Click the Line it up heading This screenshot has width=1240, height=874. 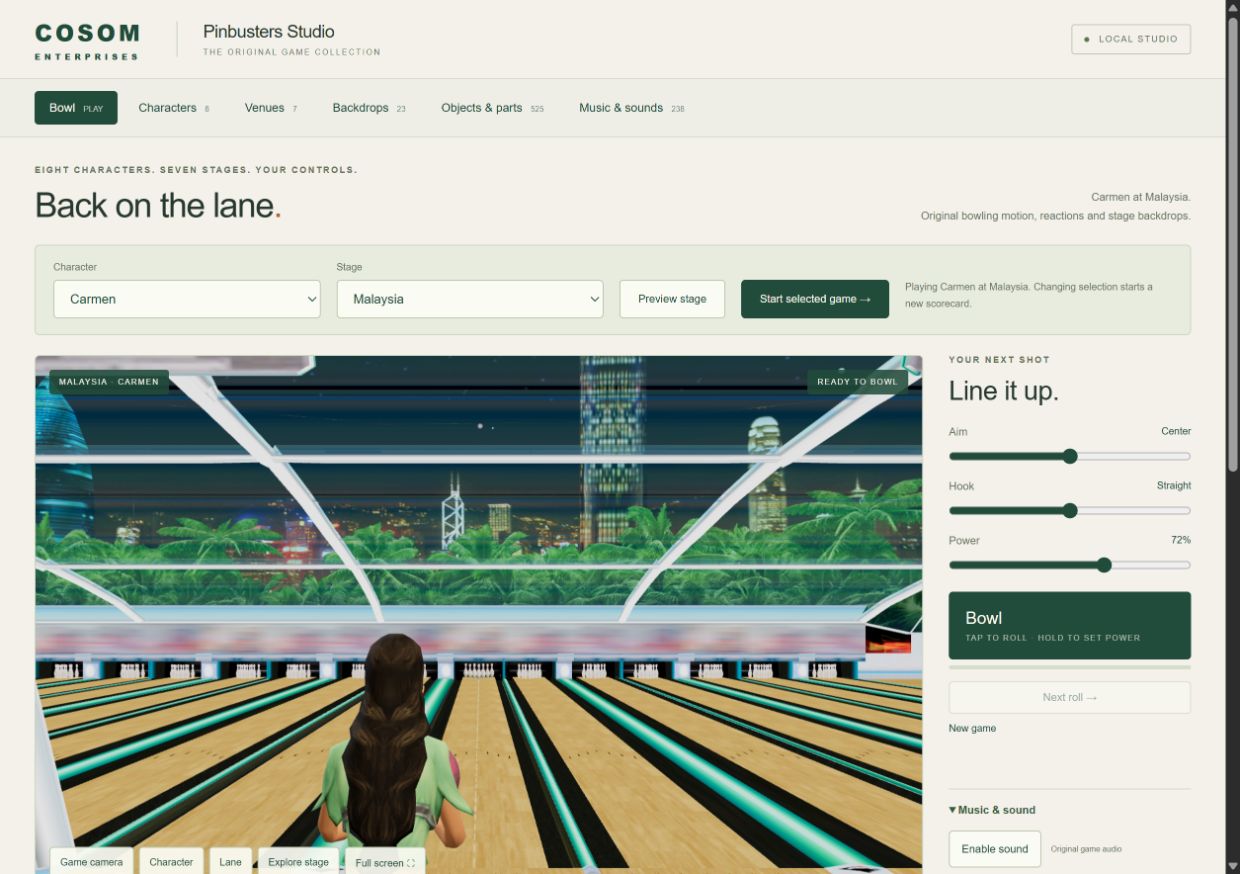1003,391
